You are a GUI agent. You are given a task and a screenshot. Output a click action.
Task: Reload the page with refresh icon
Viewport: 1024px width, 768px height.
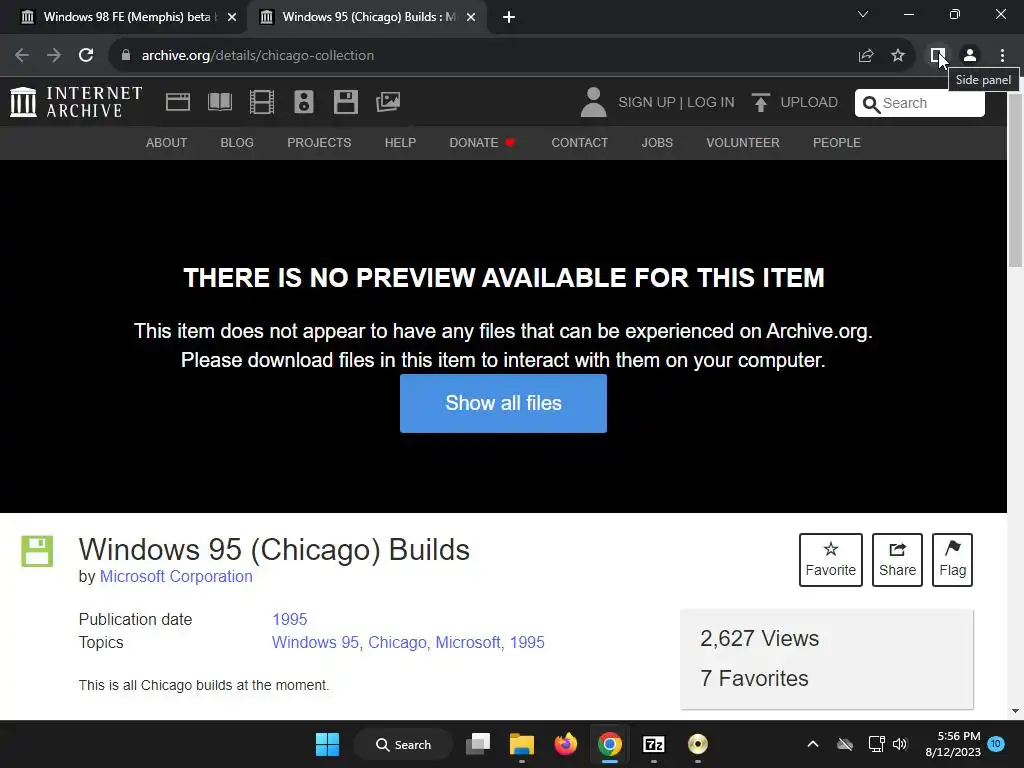click(86, 56)
